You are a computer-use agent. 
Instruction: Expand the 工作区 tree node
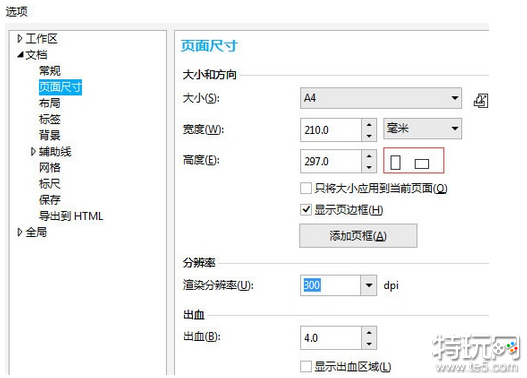19,39
